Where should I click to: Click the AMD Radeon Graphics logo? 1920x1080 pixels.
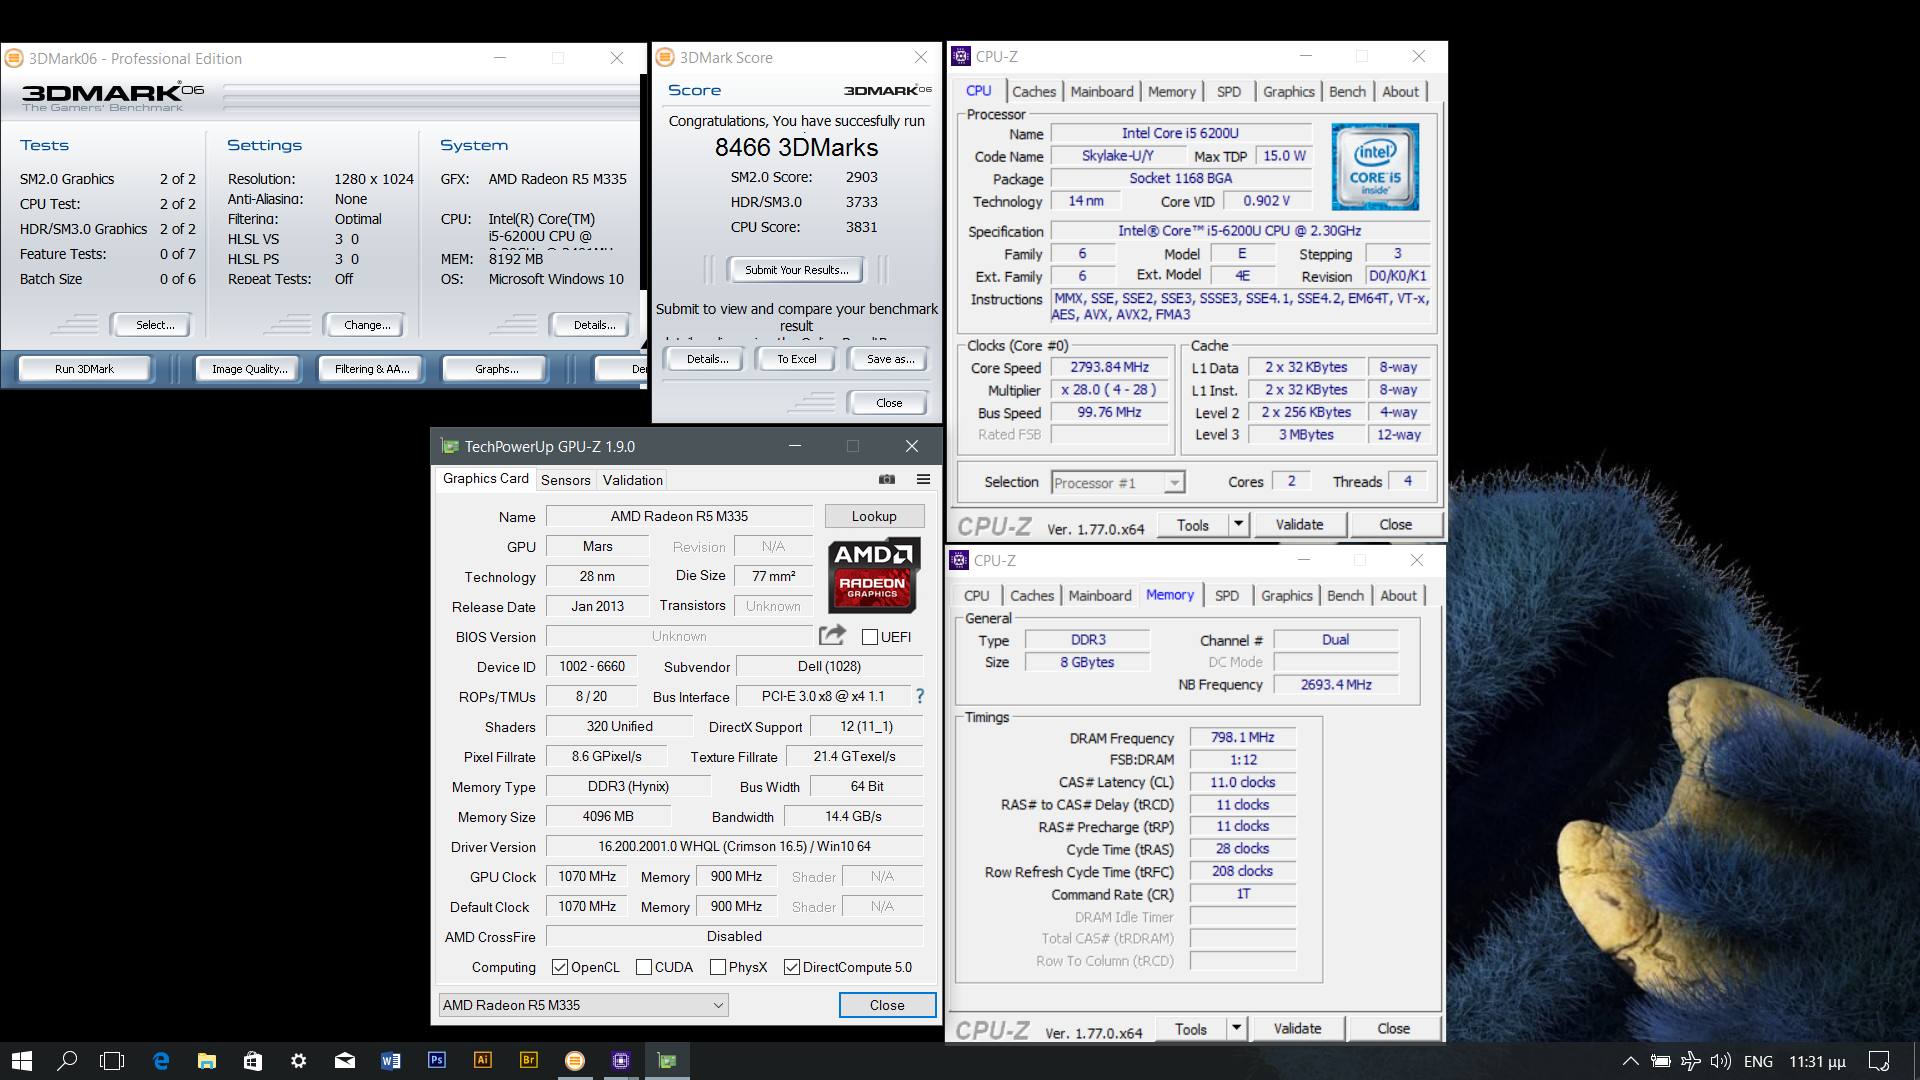coord(874,575)
